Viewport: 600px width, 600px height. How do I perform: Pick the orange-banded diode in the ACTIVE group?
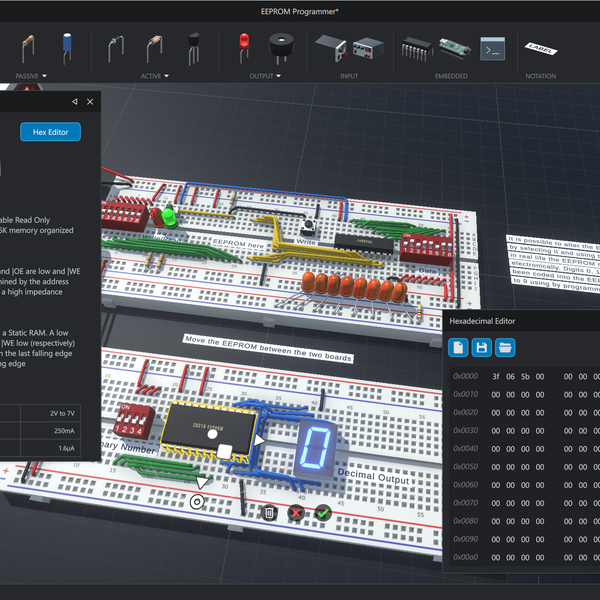(154, 49)
